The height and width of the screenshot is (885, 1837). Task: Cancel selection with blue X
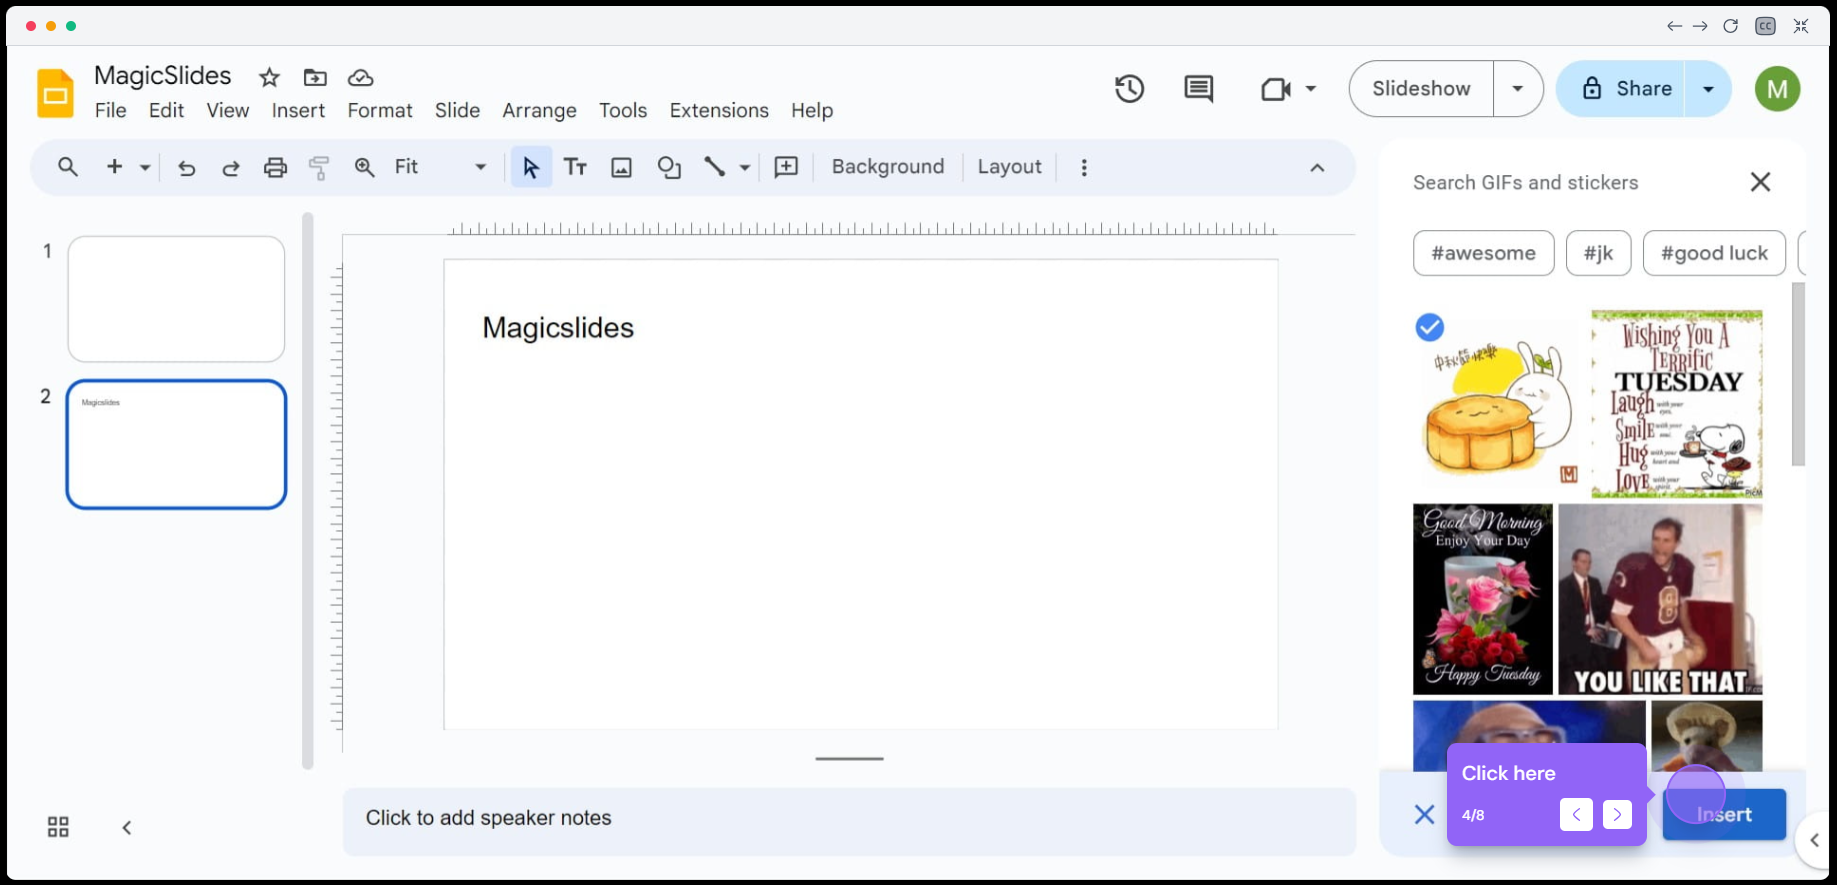tap(1424, 814)
